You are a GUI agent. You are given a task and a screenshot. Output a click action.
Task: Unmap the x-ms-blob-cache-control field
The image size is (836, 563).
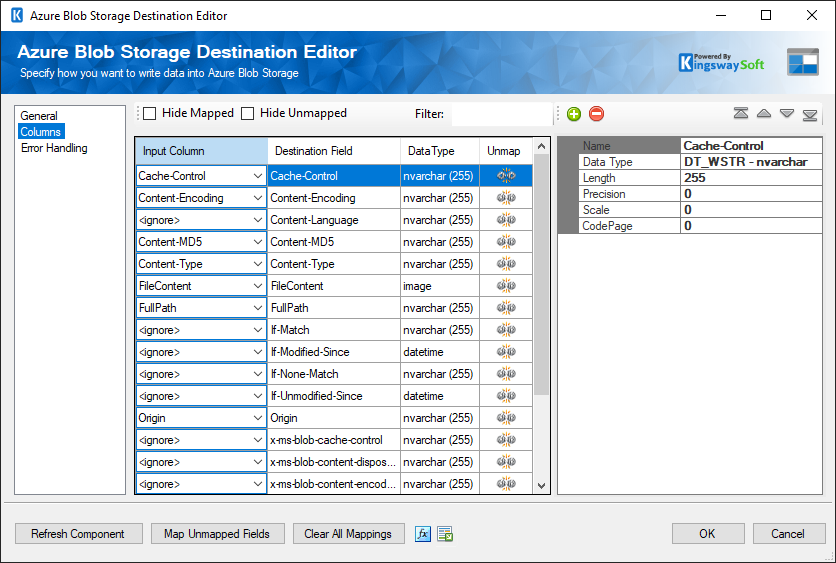[506, 440]
